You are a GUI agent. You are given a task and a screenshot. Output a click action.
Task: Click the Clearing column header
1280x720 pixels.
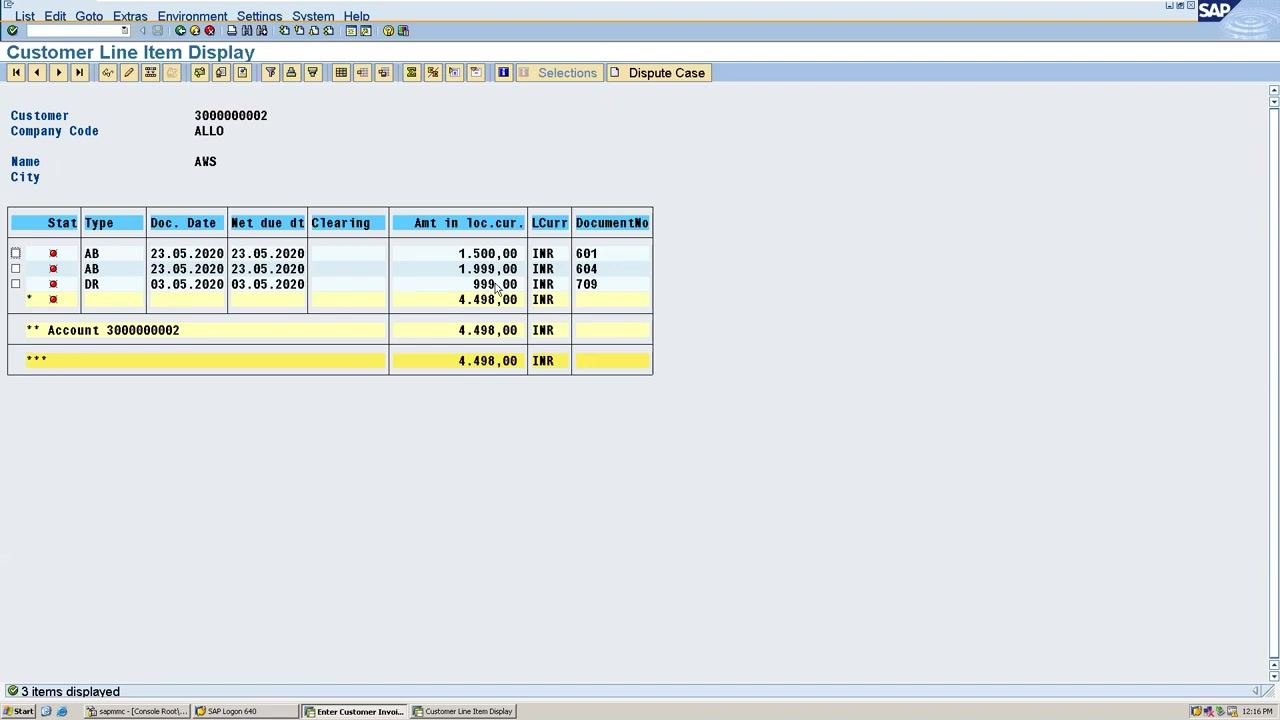tap(347, 223)
